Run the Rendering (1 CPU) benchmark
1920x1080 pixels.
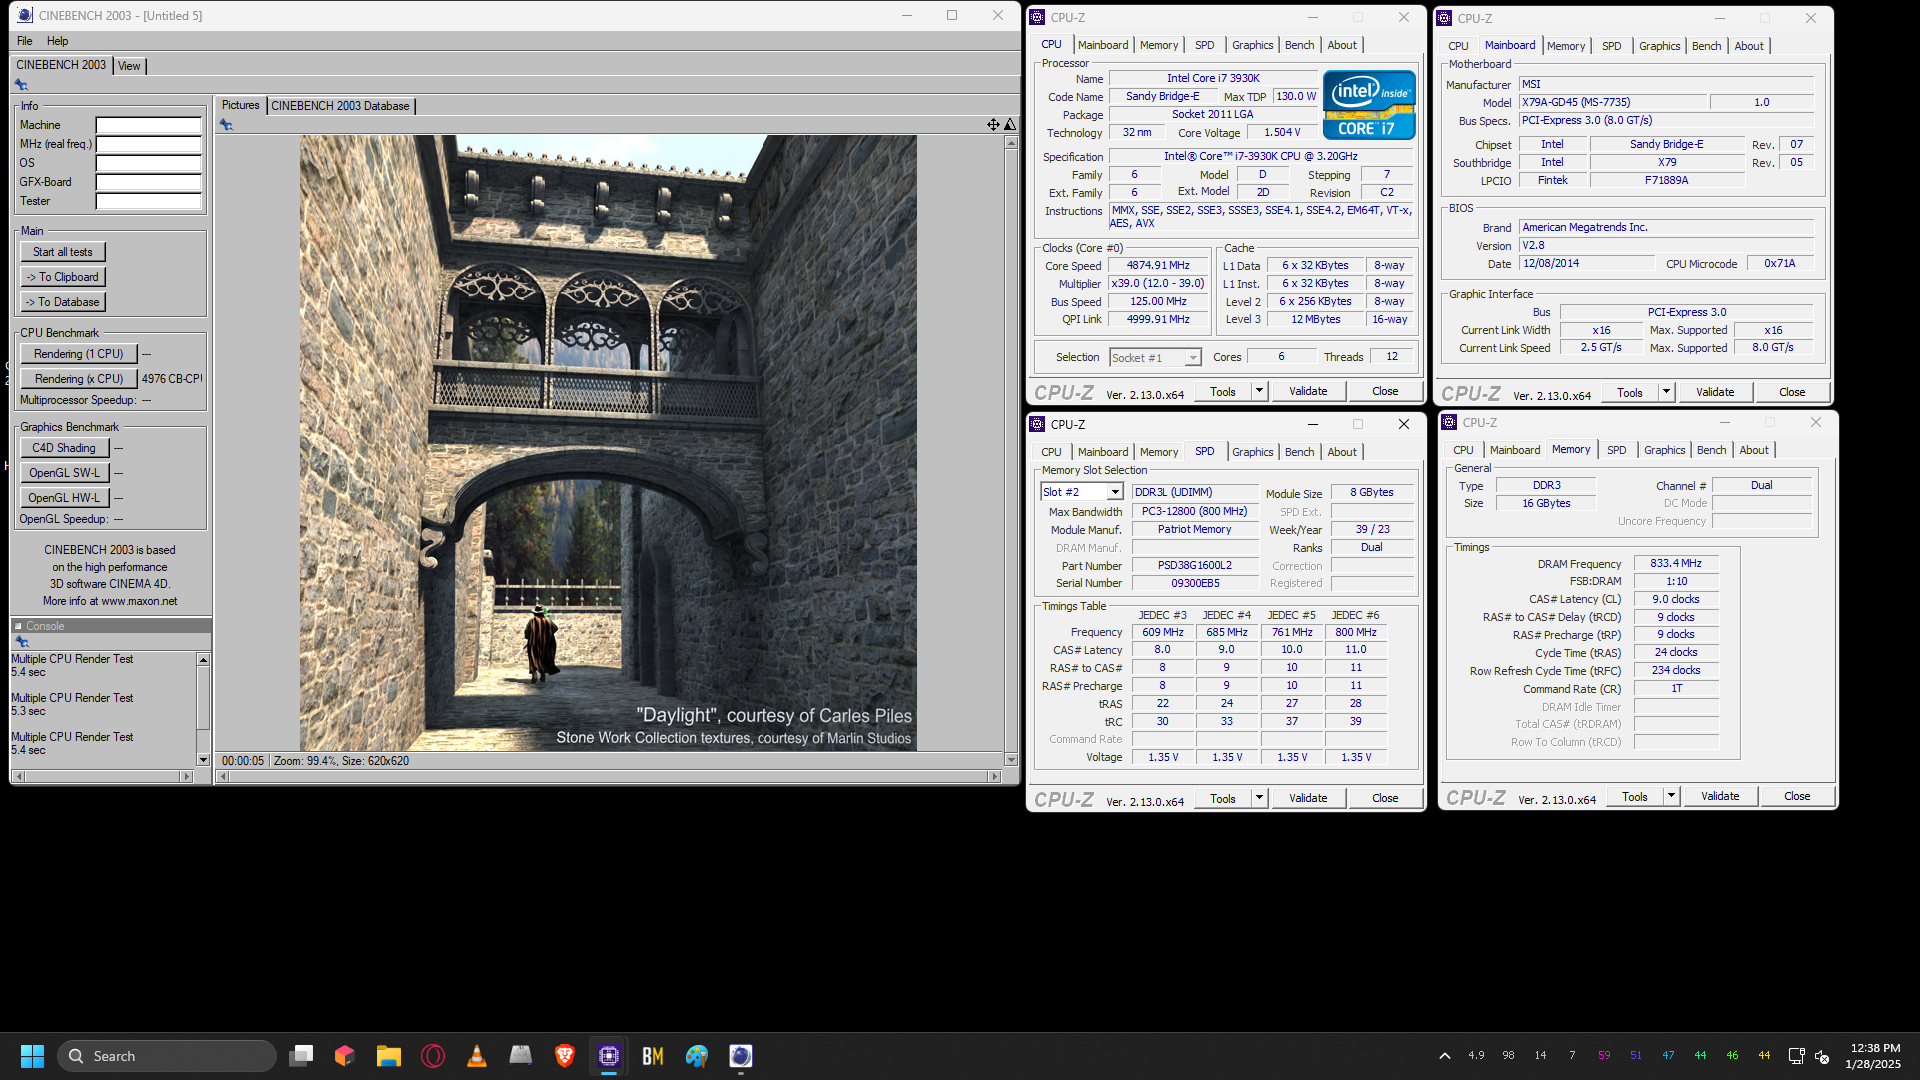point(79,354)
